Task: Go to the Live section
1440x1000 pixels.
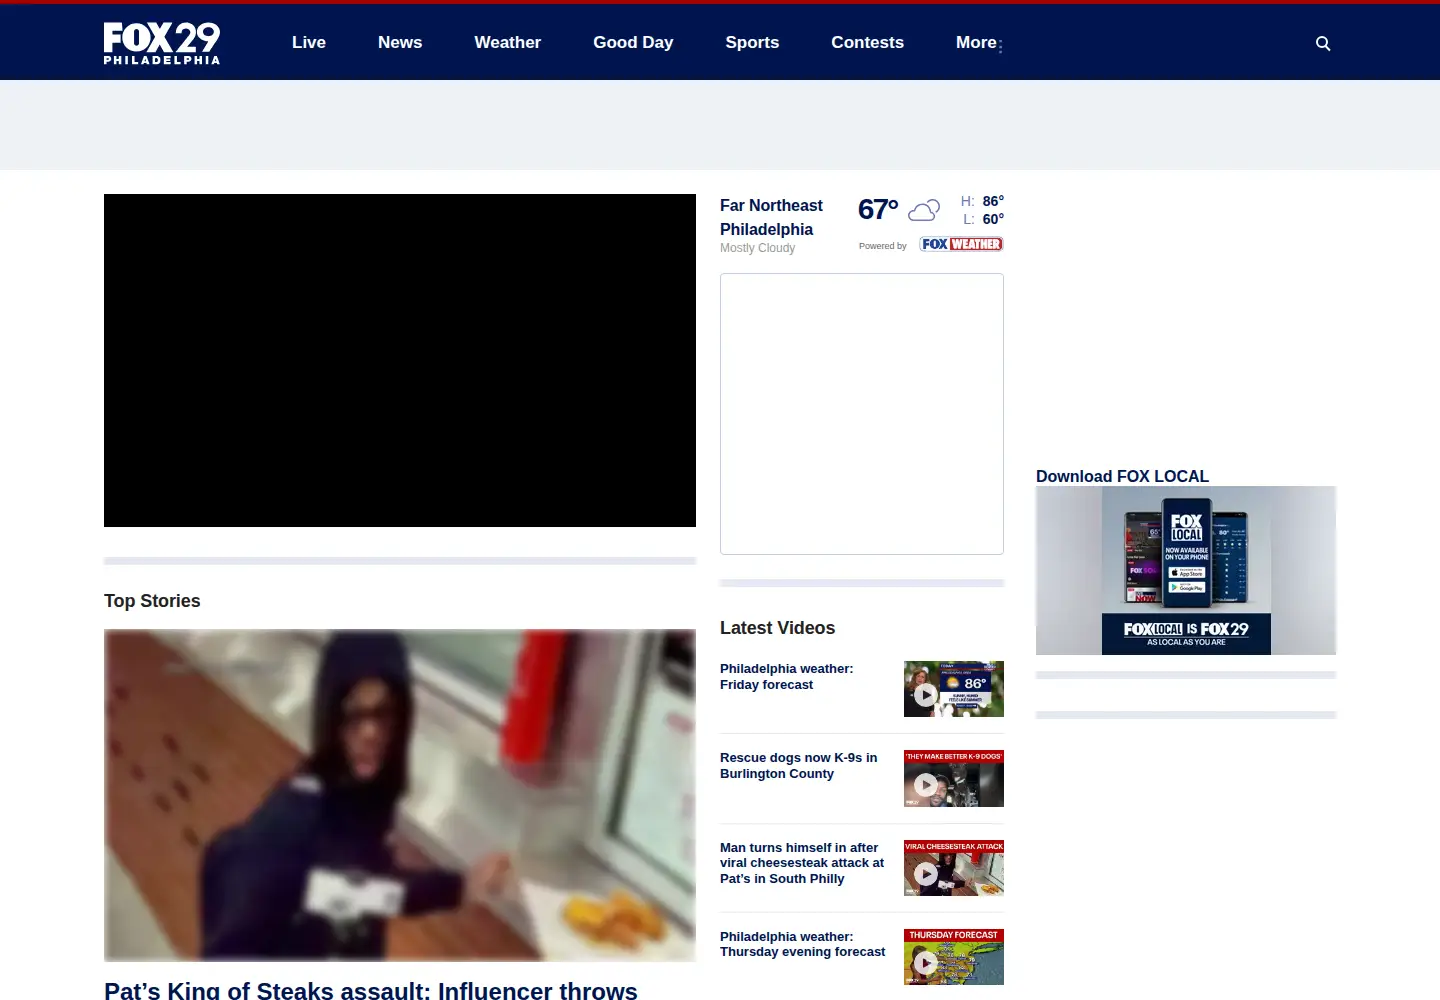Action: tap(309, 43)
